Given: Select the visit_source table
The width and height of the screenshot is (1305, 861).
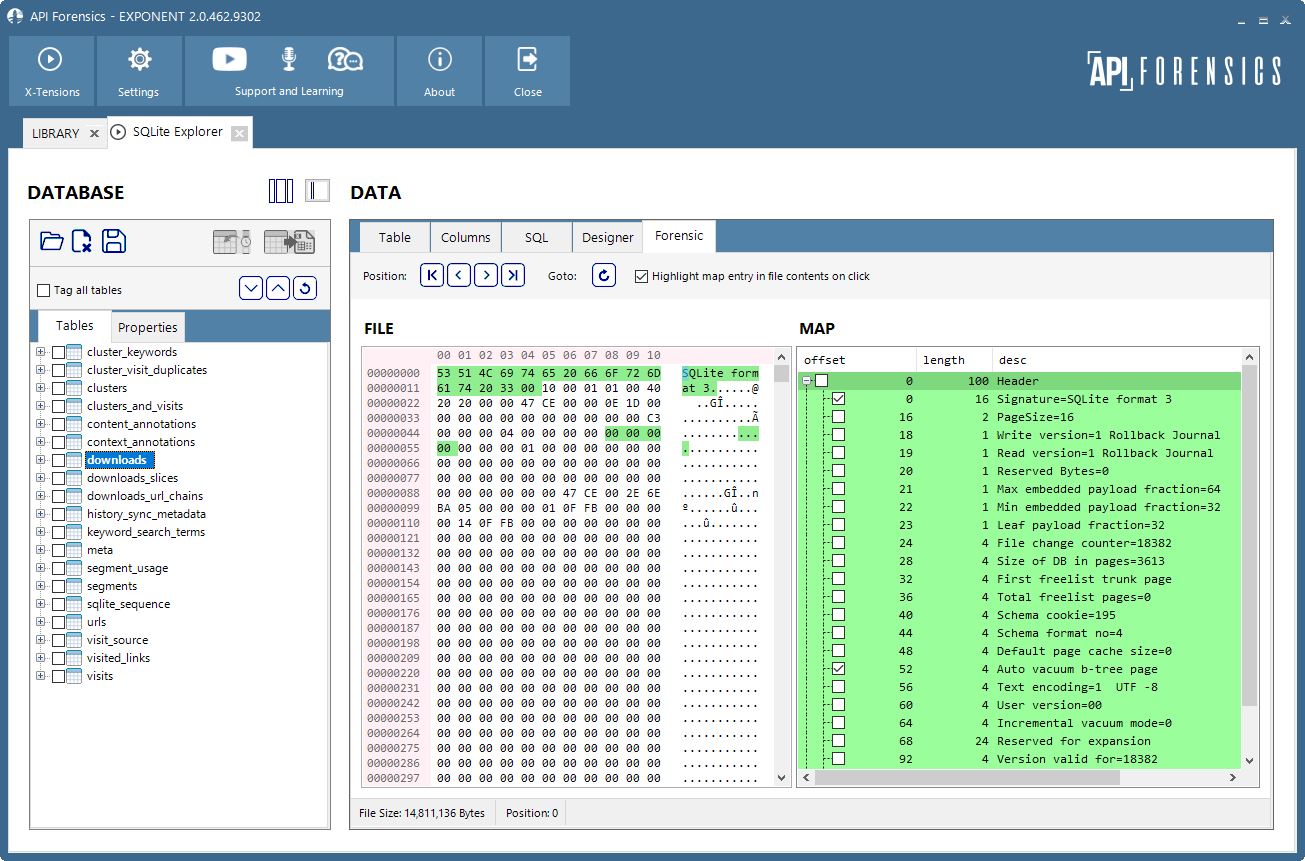Looking at the screenshot, I should pos(117,640).
